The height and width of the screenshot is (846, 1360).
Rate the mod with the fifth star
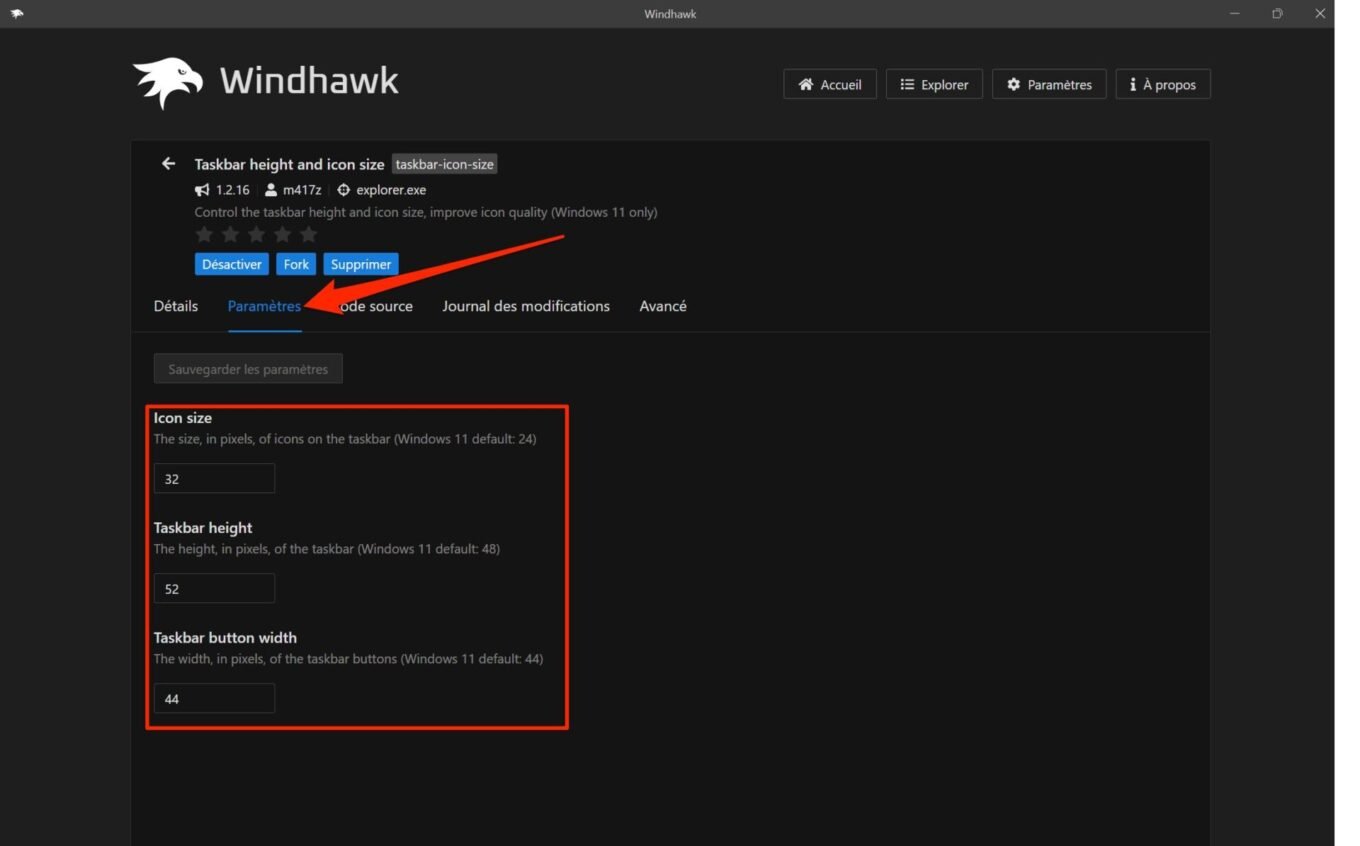click(308, 234)
